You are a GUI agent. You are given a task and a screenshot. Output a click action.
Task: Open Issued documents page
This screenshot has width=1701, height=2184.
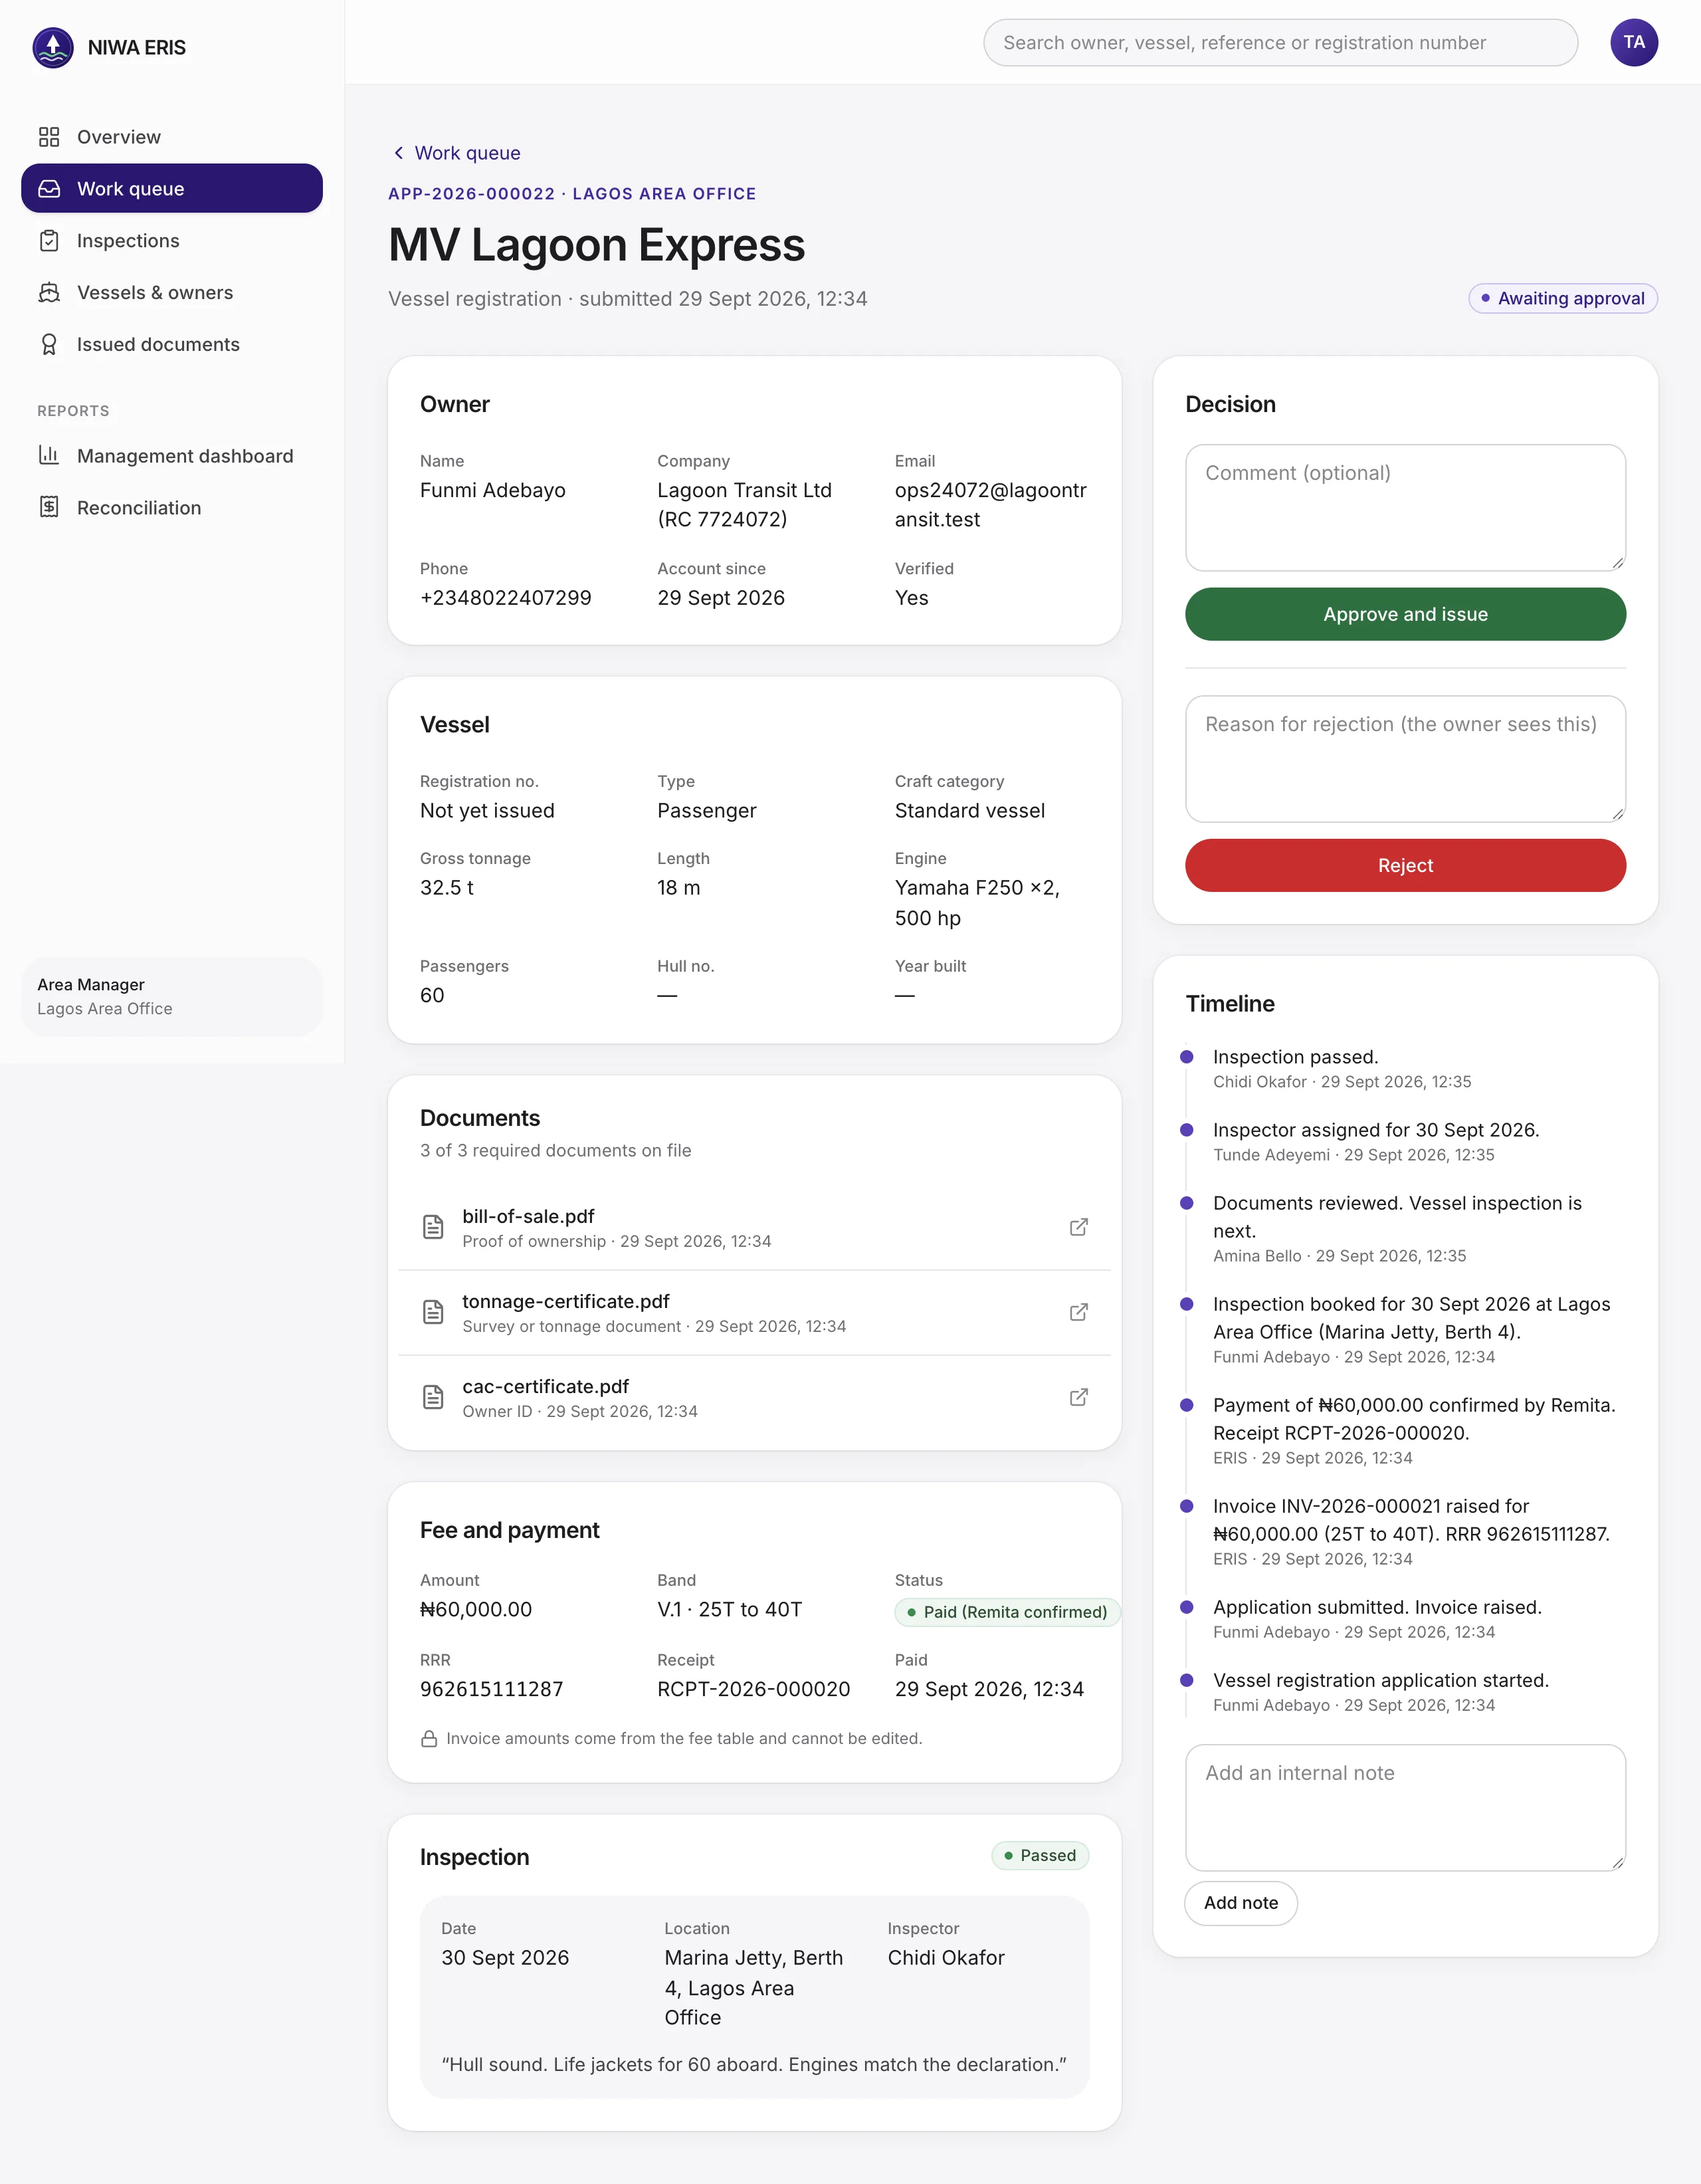pos(172,345)
